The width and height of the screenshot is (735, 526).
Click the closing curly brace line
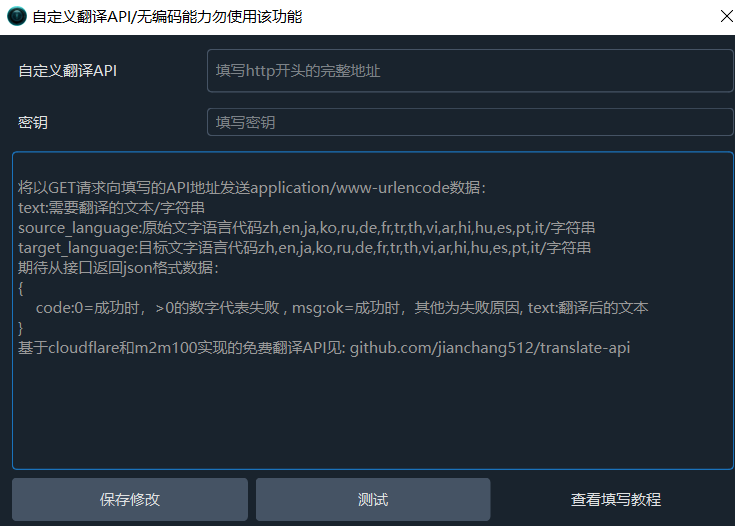tap(22, 328)
